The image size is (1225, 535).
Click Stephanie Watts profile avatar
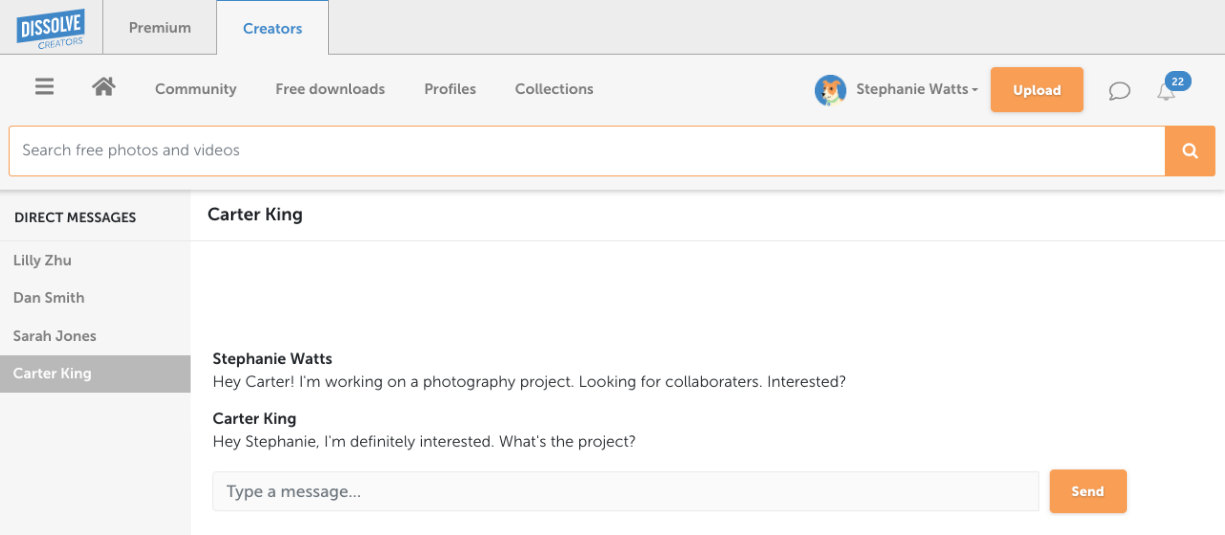click(830, 90)
